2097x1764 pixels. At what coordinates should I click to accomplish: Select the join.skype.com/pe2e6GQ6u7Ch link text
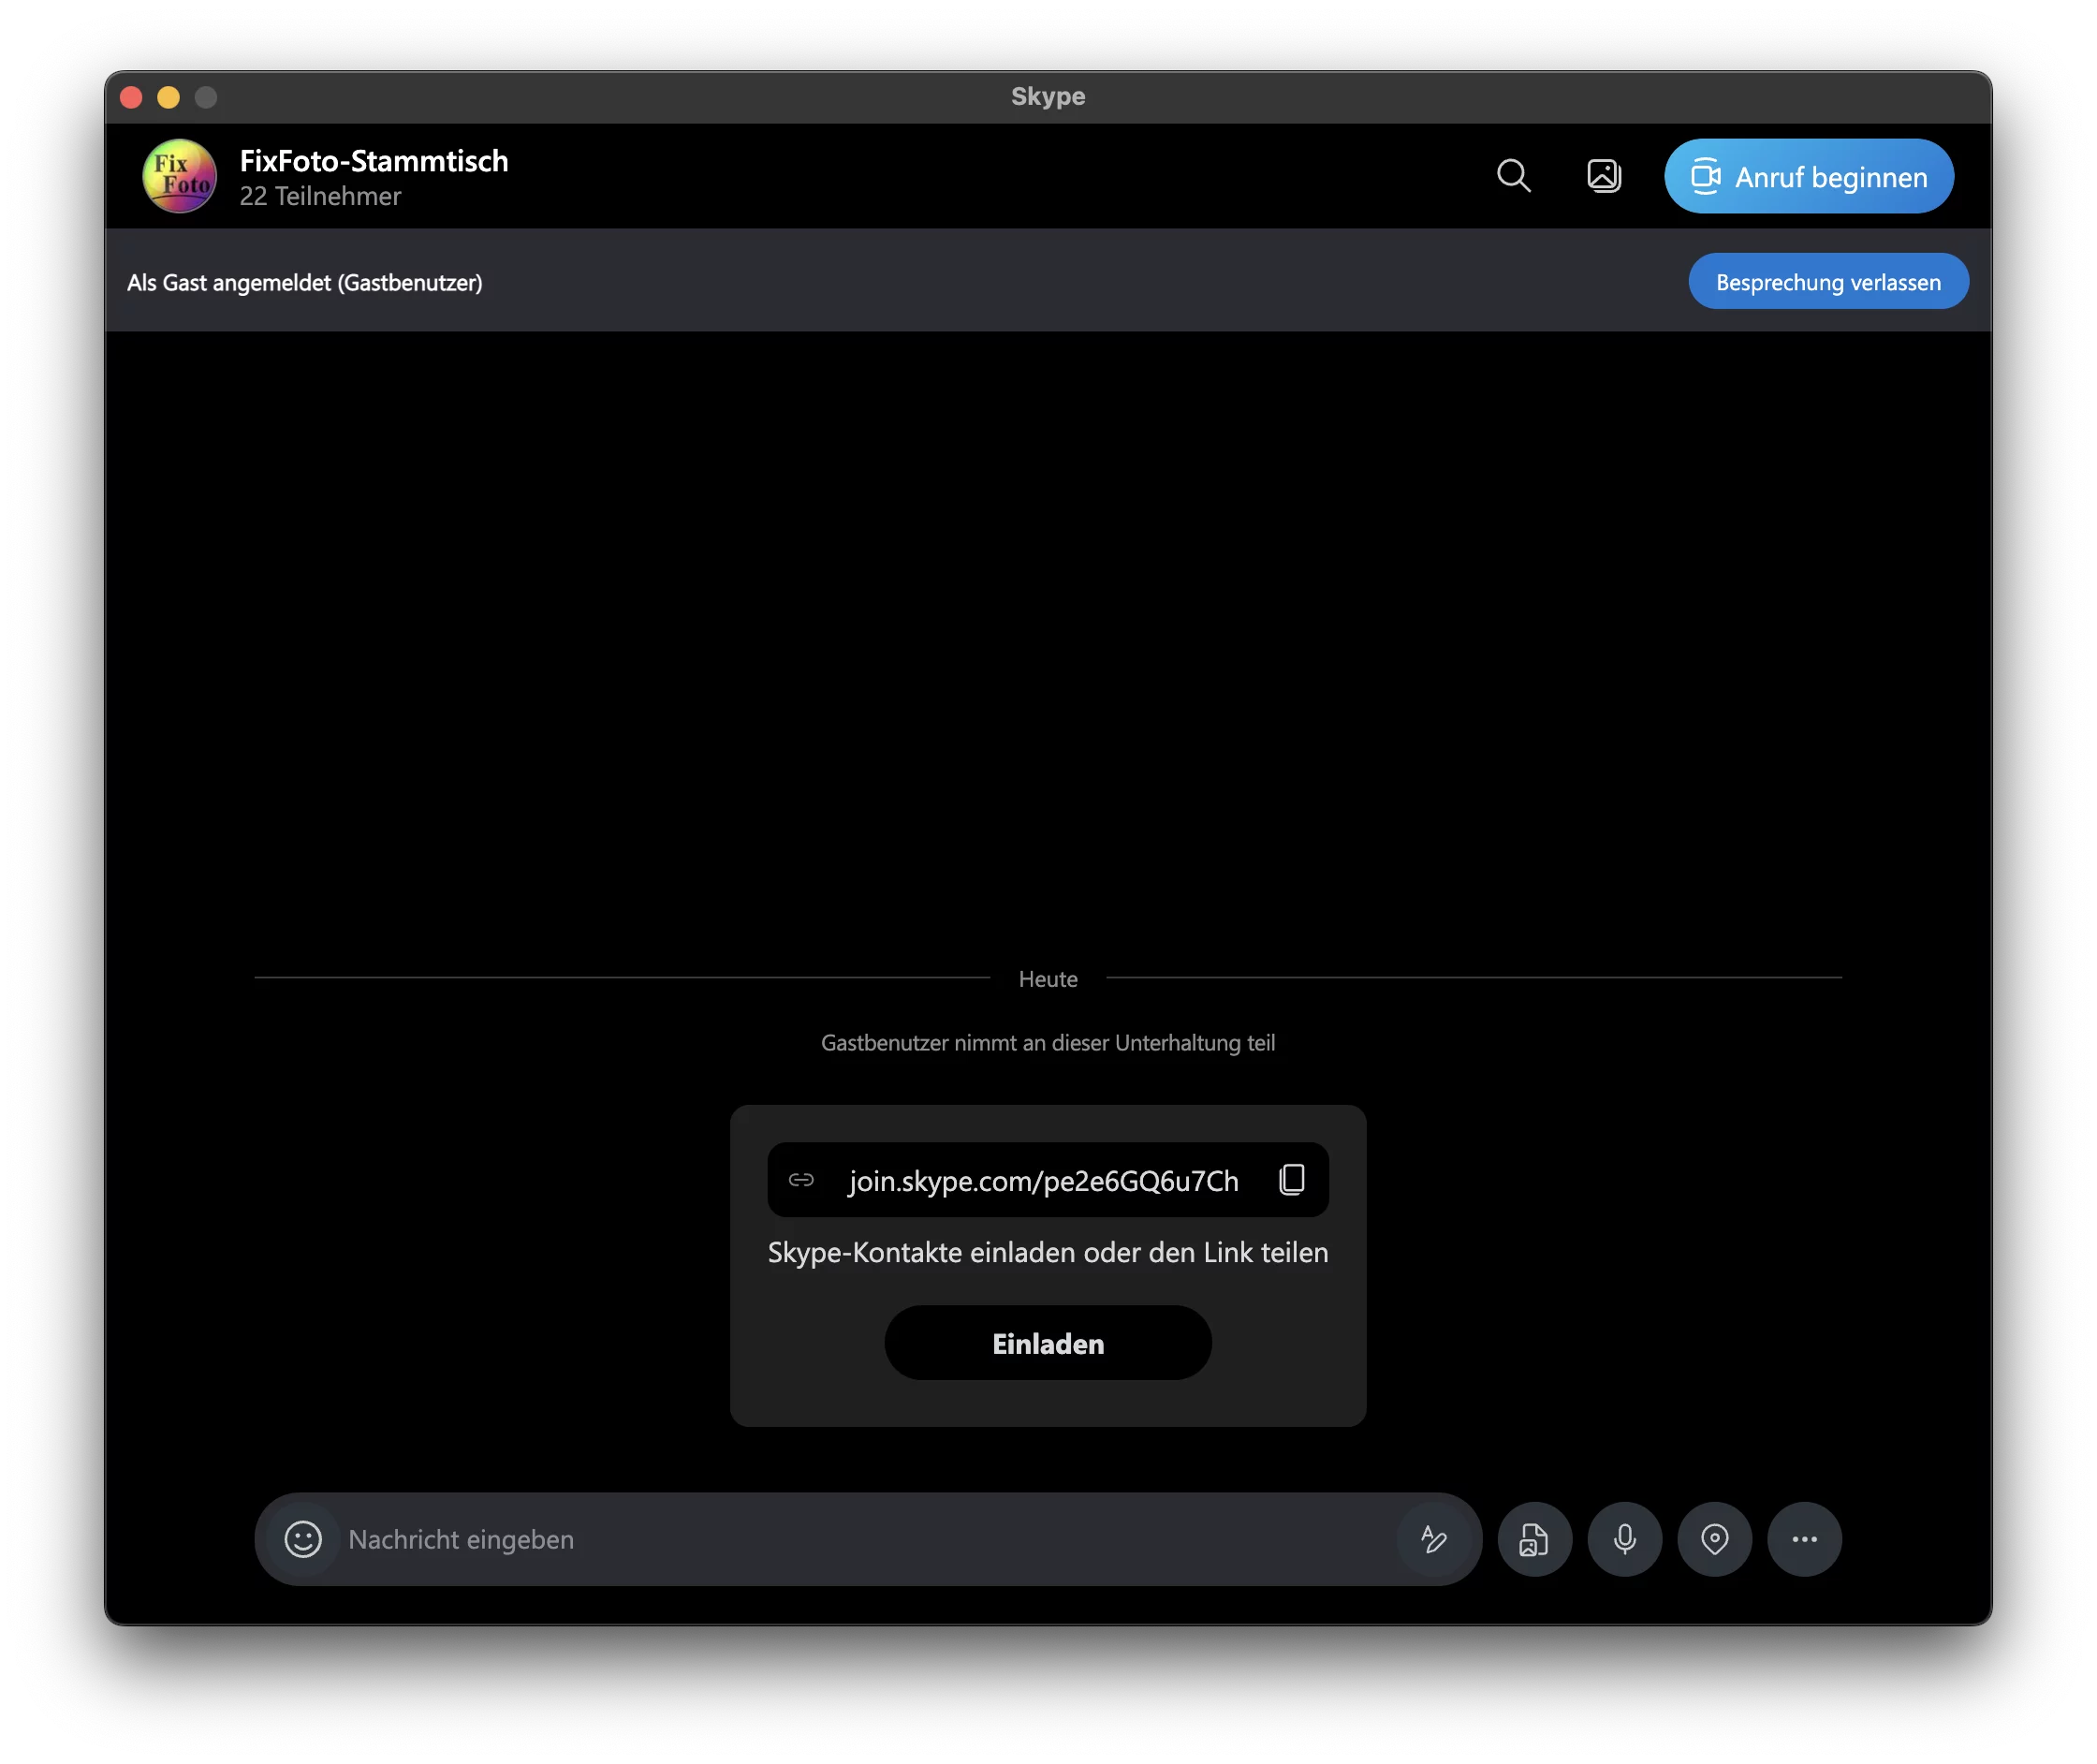click(x=1043, y=1181)
